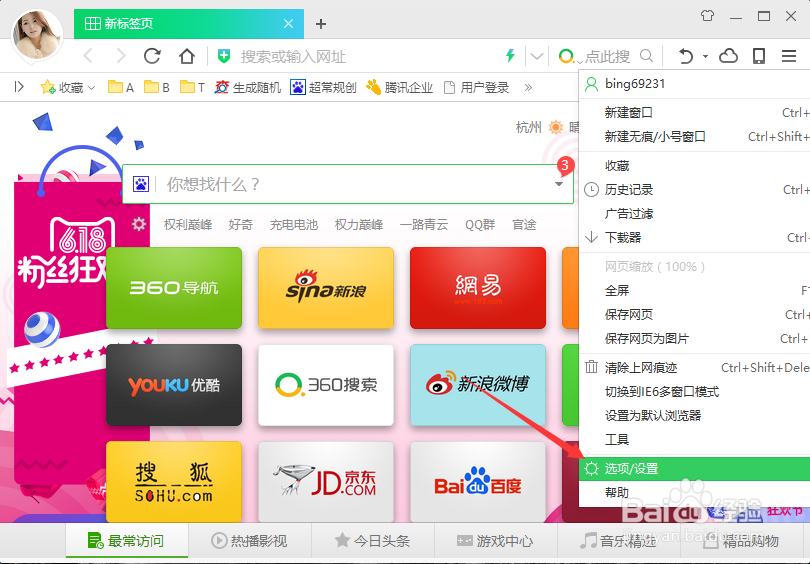Select 新建无痕/小号窗口 from the menu

pos(694,136)
